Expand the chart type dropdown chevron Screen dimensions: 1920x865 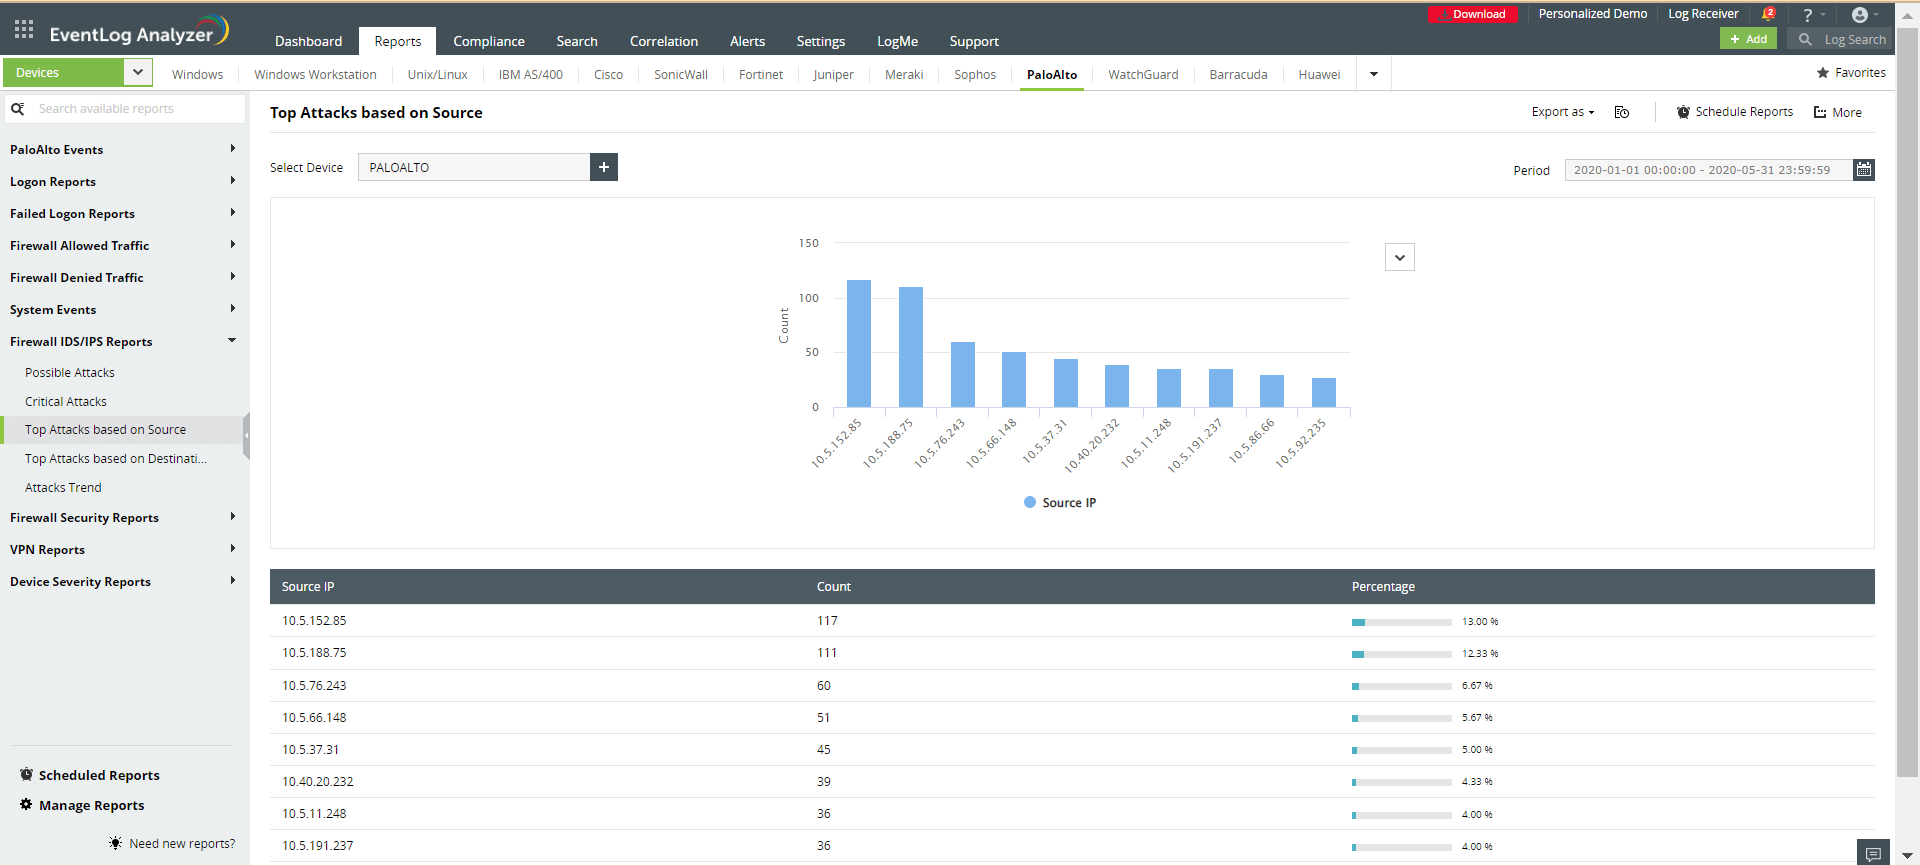point(1400,257)
